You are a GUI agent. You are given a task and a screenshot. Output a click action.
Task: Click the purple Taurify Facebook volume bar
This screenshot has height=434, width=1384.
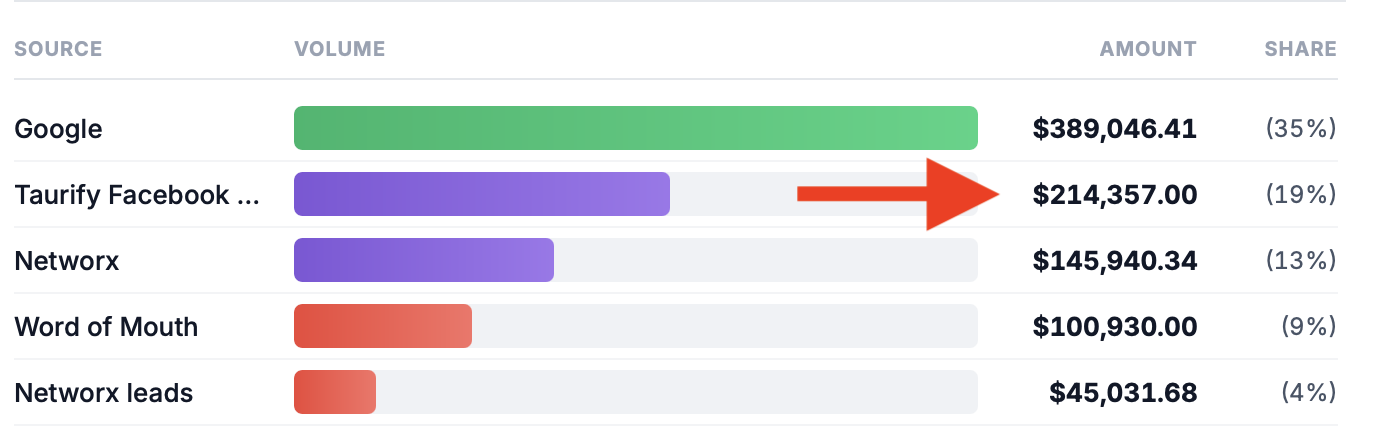point(481,194)
